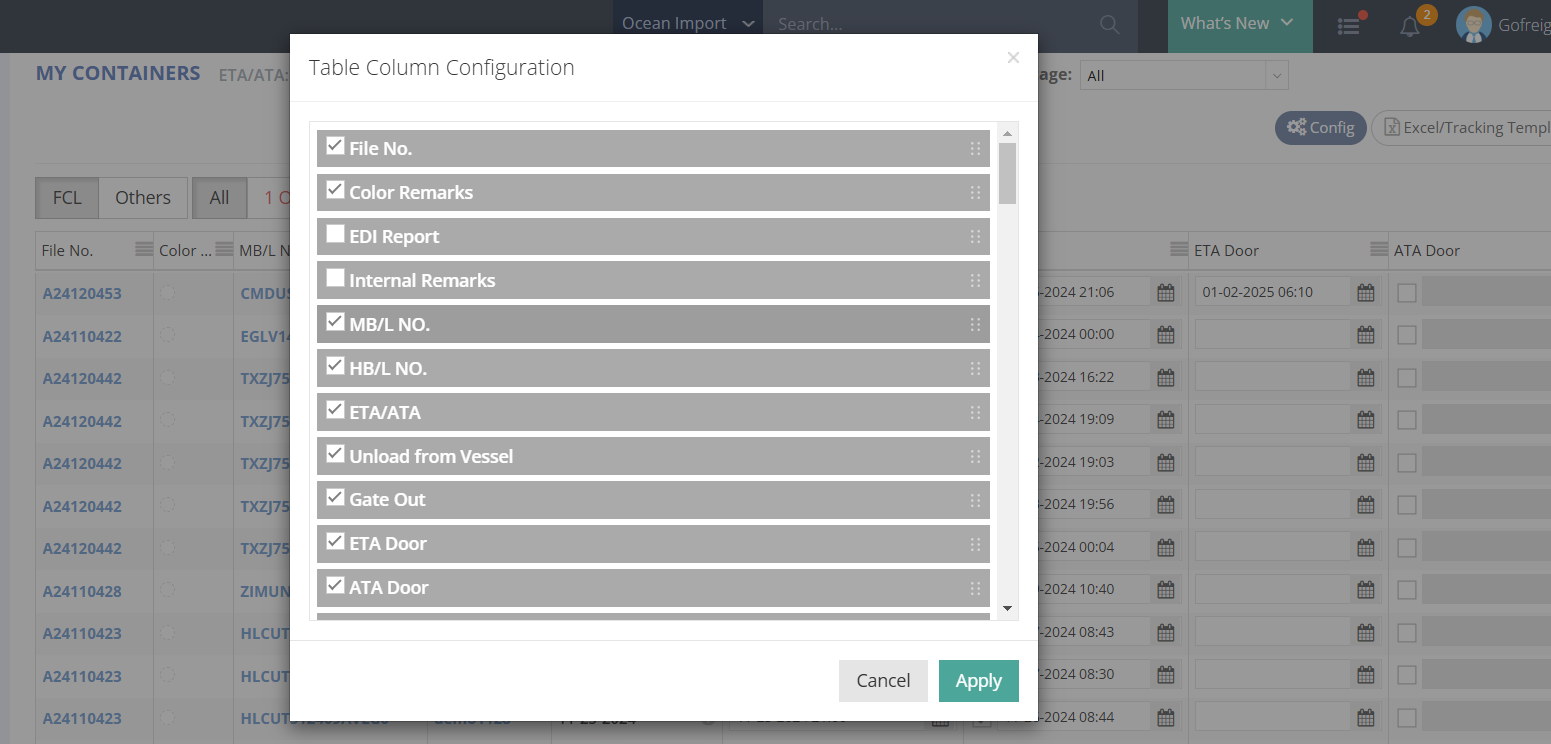Select the FCL tab
Image resolution: width=1551 pixels, height=744 pixels.
pos(67,198)
